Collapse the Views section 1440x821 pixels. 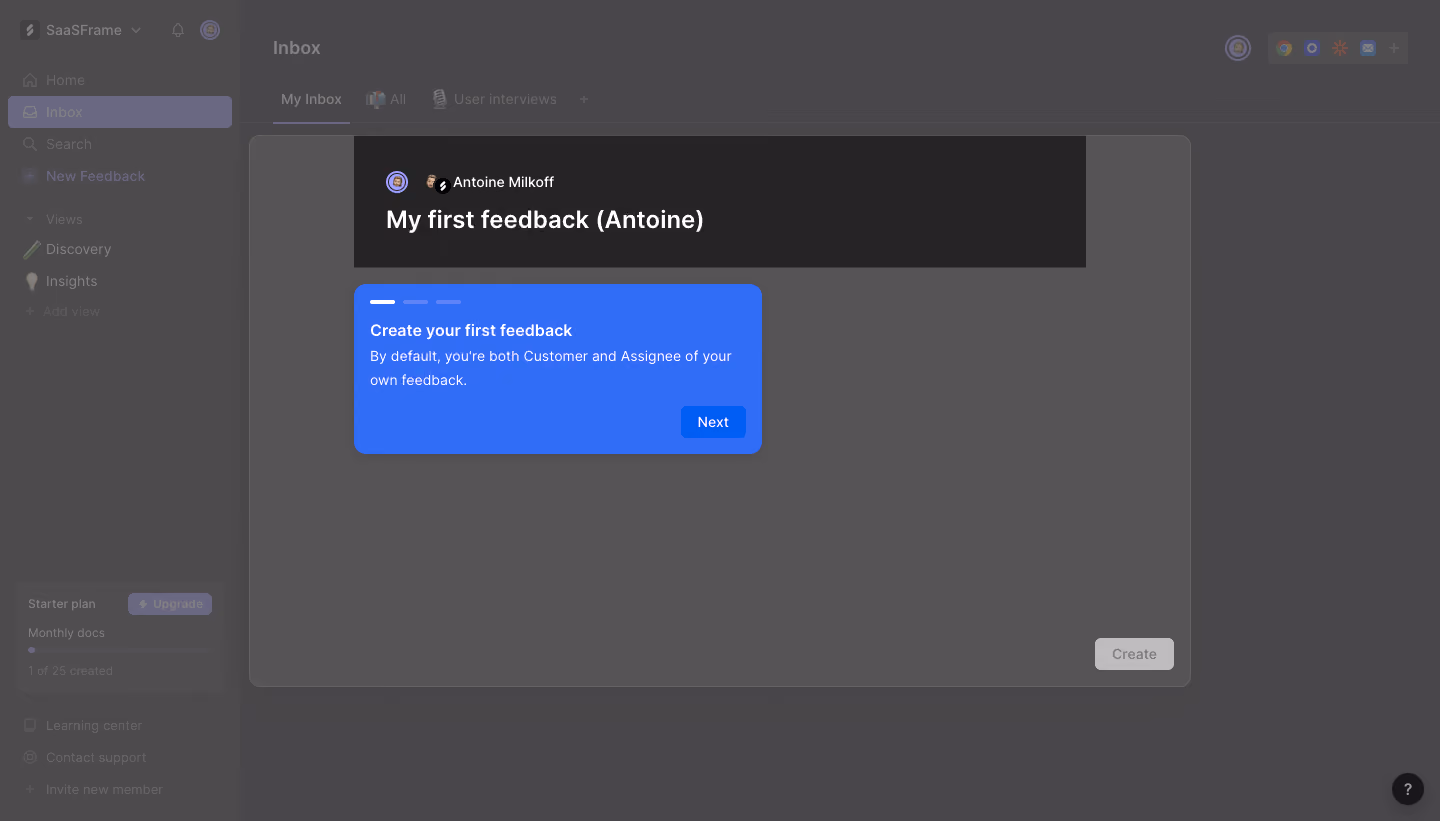pyautogui.click(x=30, y=219)
